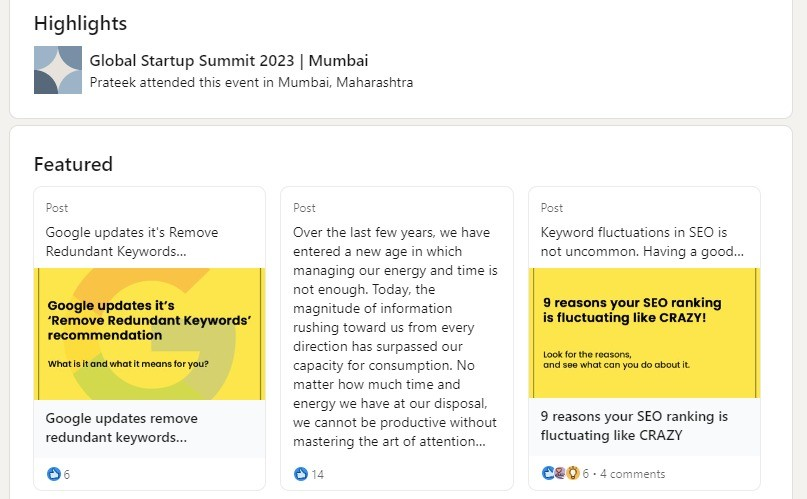Open the '9 reasons your SEO ranking' yellow image

(x=644, y=333)
